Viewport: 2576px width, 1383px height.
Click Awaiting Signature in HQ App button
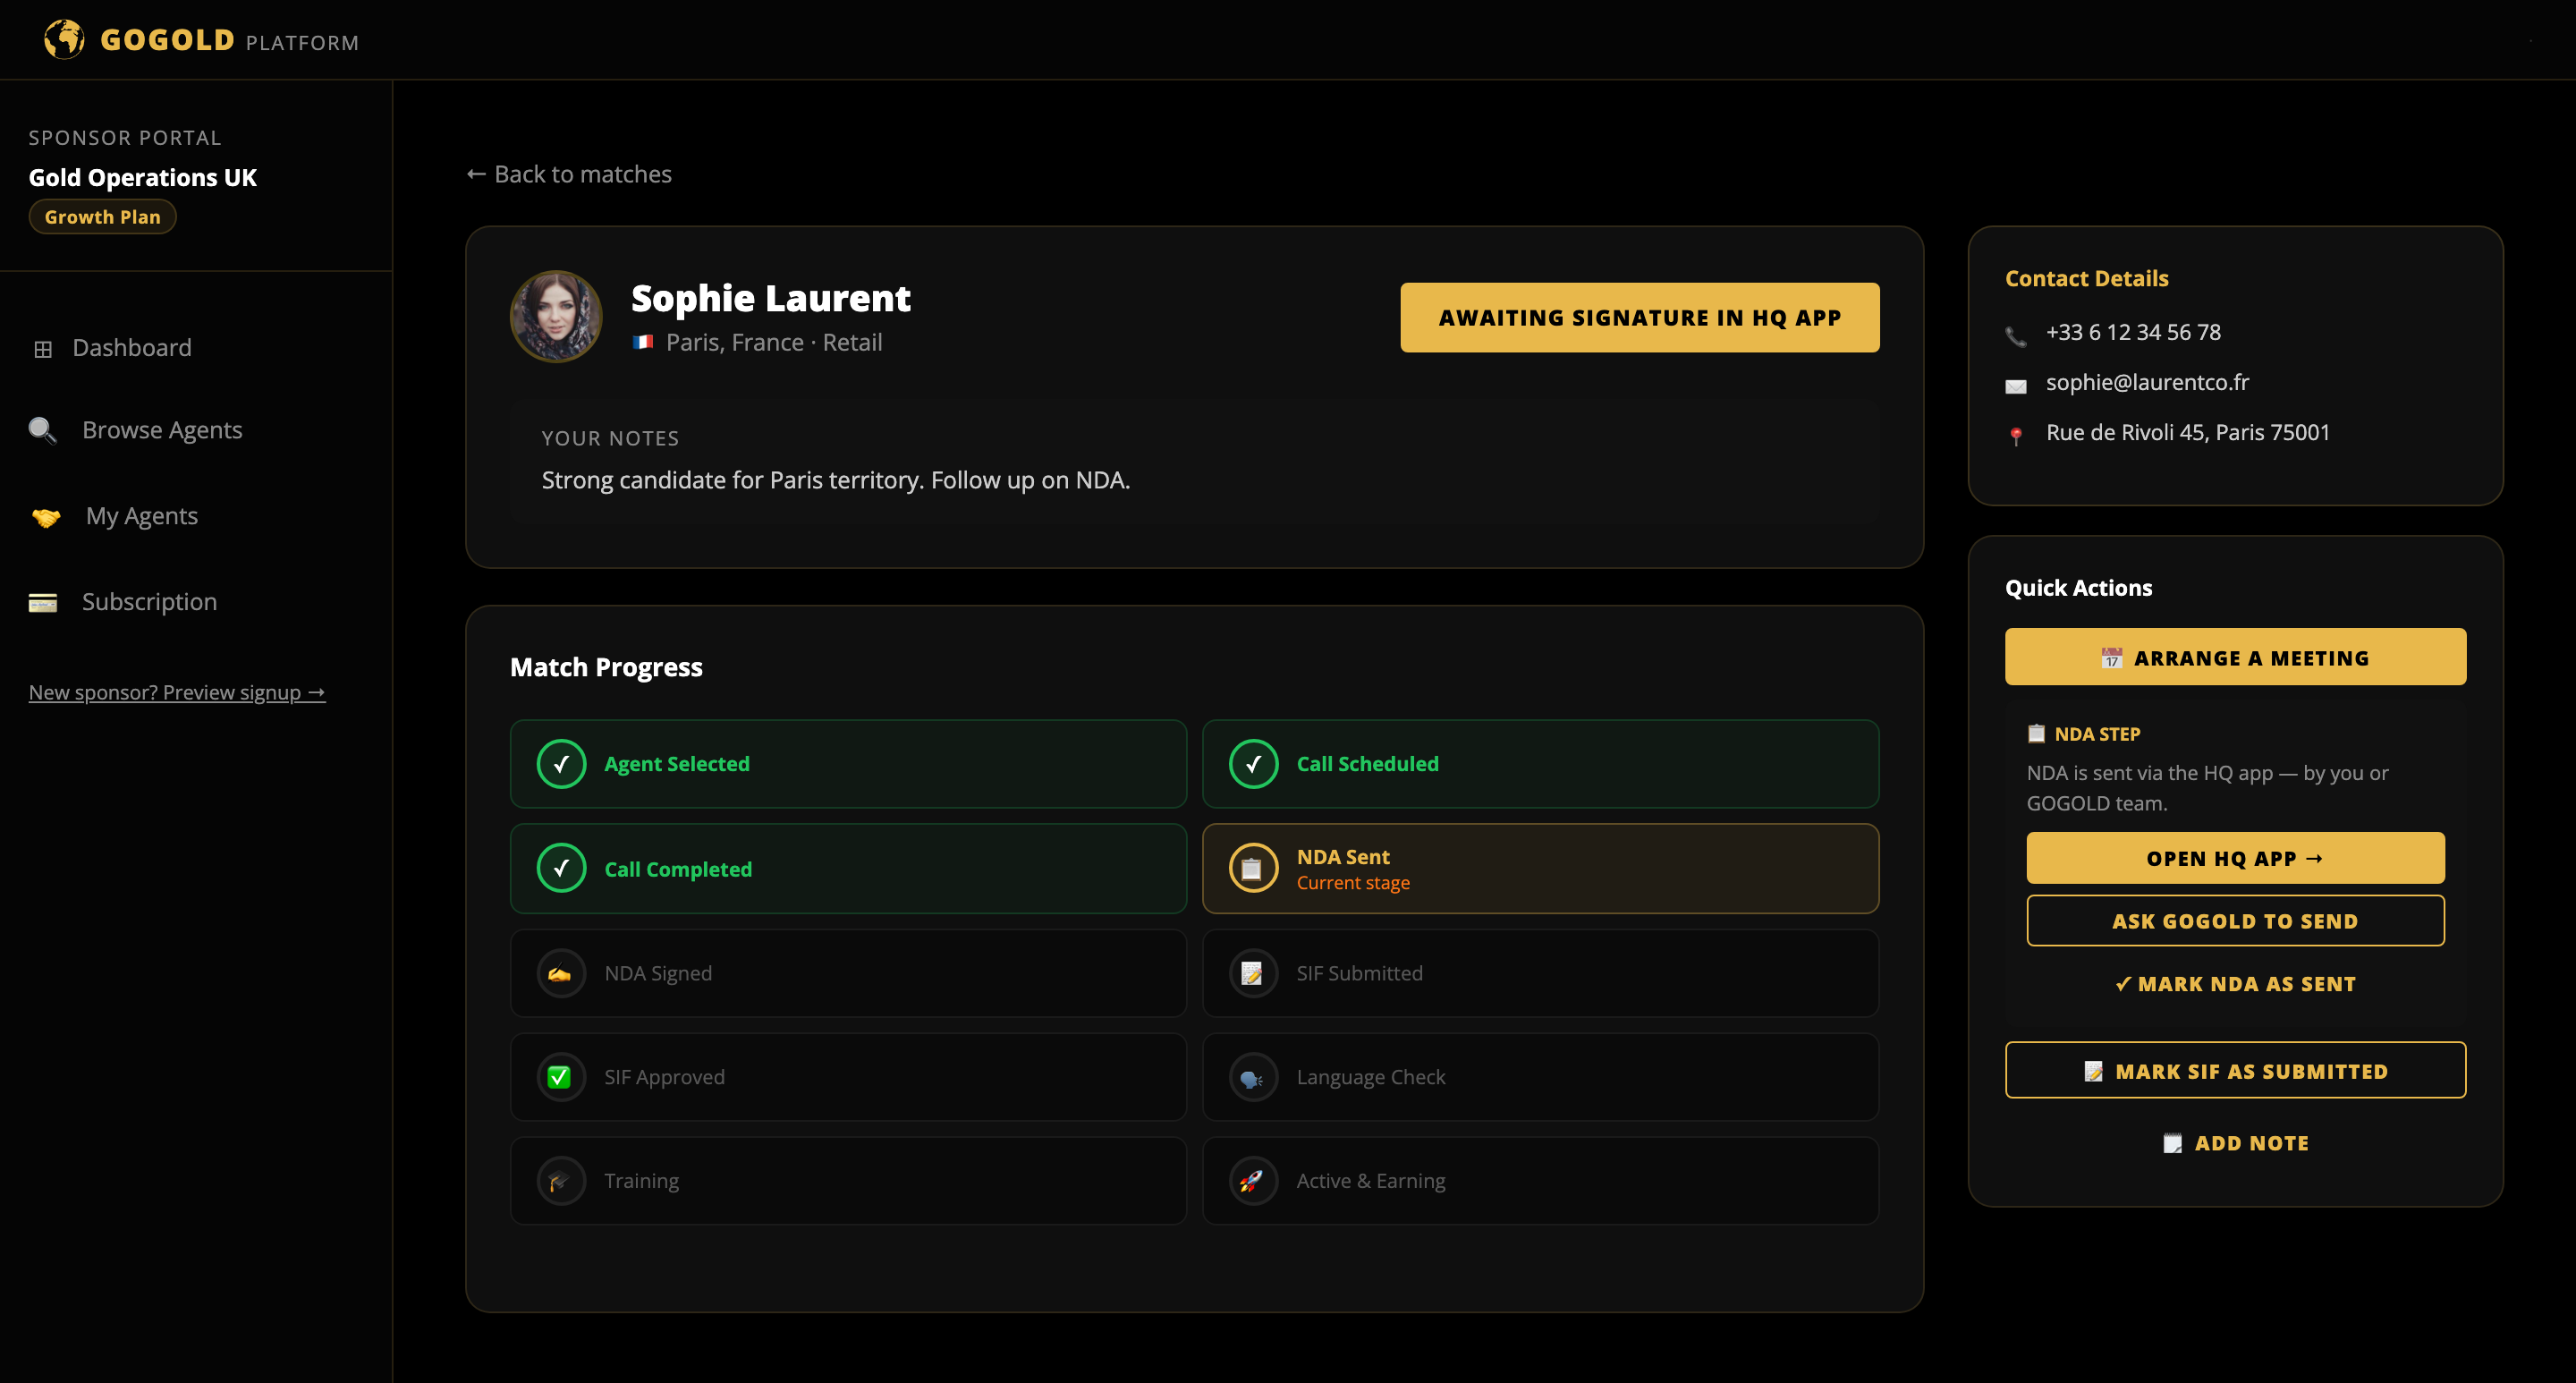pos(1639,317)
